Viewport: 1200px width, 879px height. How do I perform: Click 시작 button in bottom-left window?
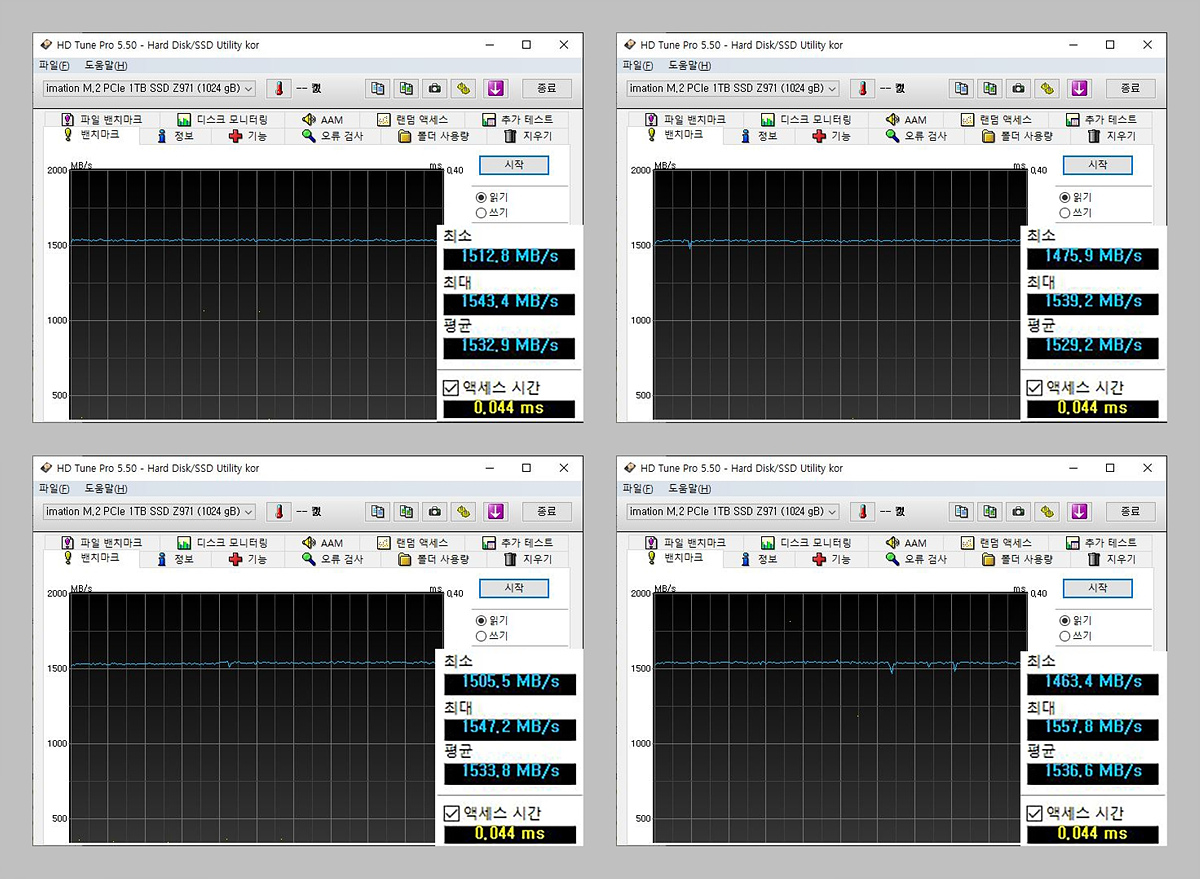pyautogui.click(x=513, y=588)
